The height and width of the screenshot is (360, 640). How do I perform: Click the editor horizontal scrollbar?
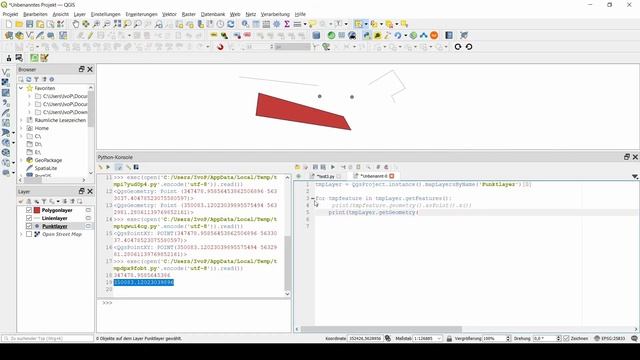click(x=381, y=329)
